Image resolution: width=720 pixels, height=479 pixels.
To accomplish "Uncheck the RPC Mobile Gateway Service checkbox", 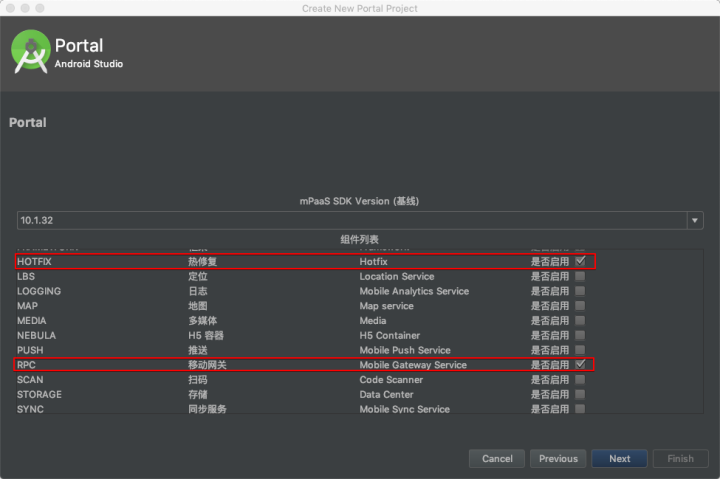I will [580, 365].
